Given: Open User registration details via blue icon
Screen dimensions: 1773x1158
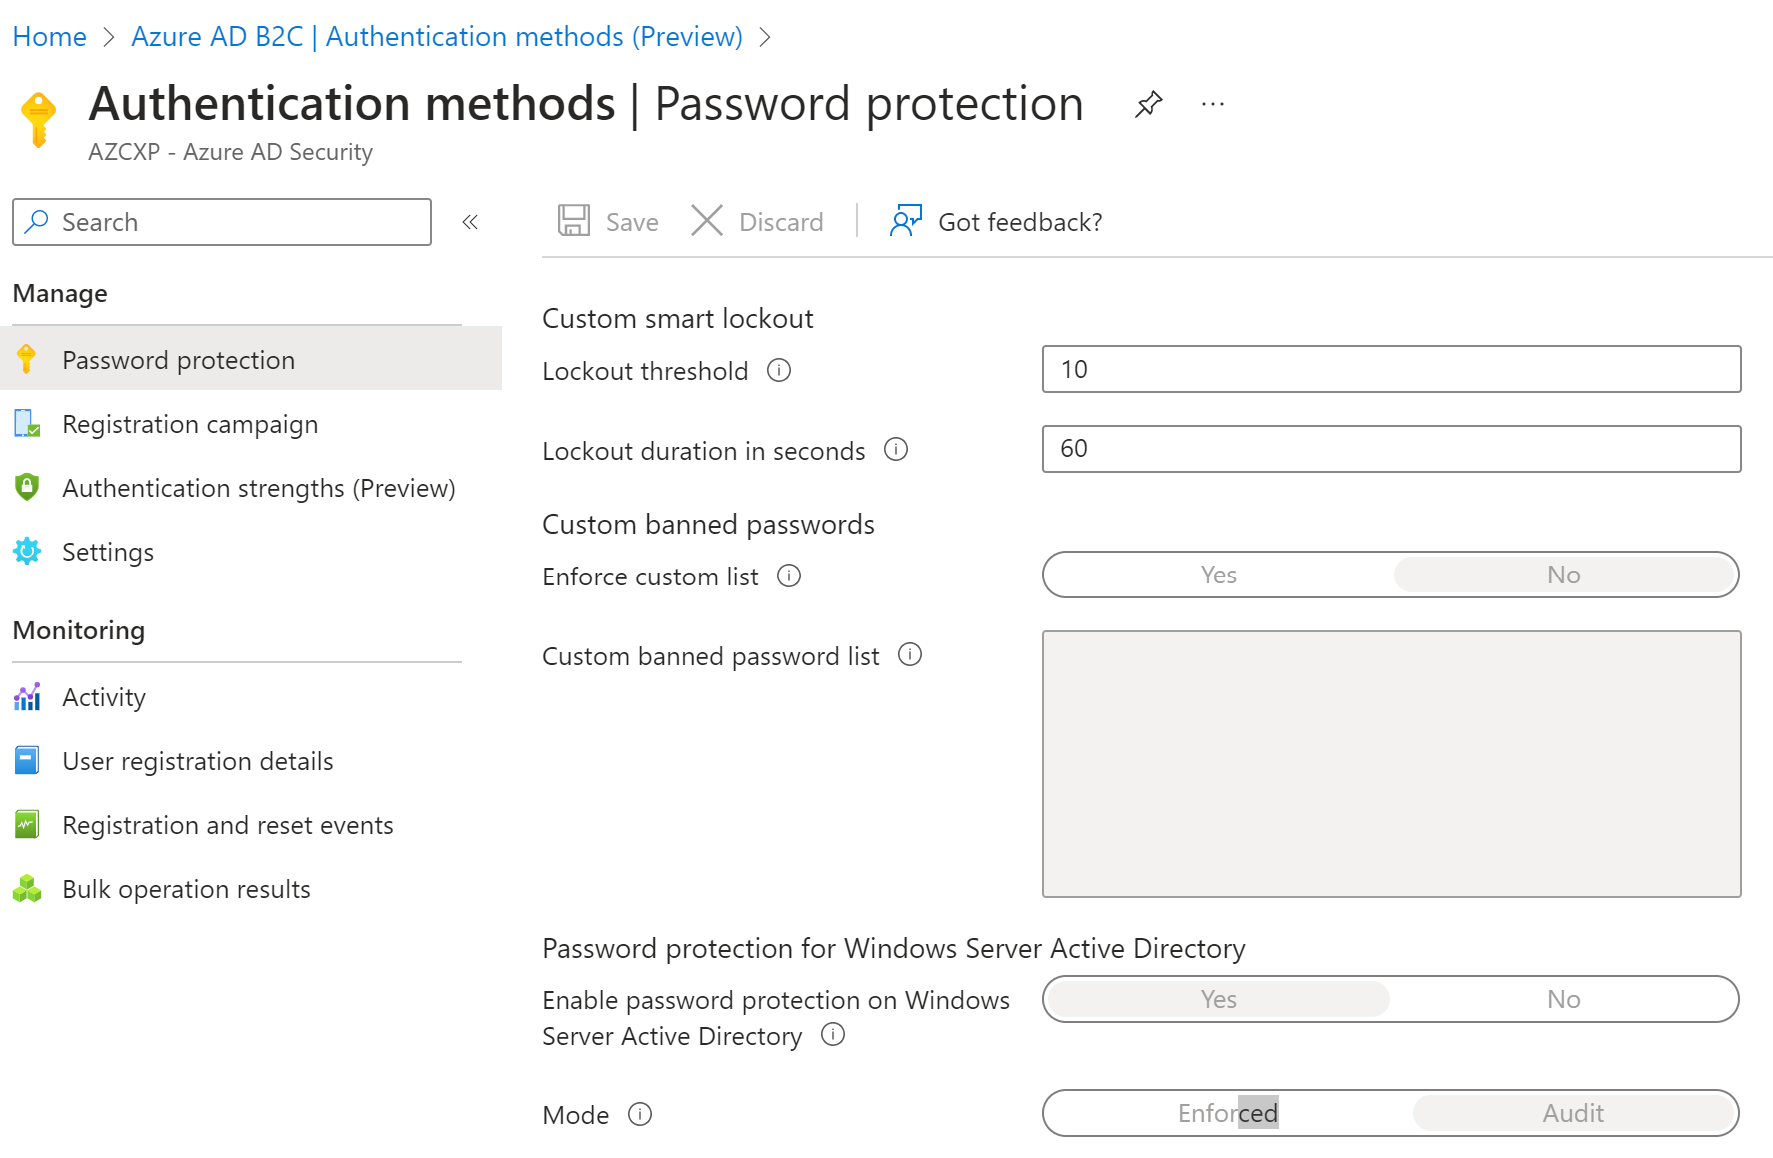Looking at the screenshot, I should (27, 760).
